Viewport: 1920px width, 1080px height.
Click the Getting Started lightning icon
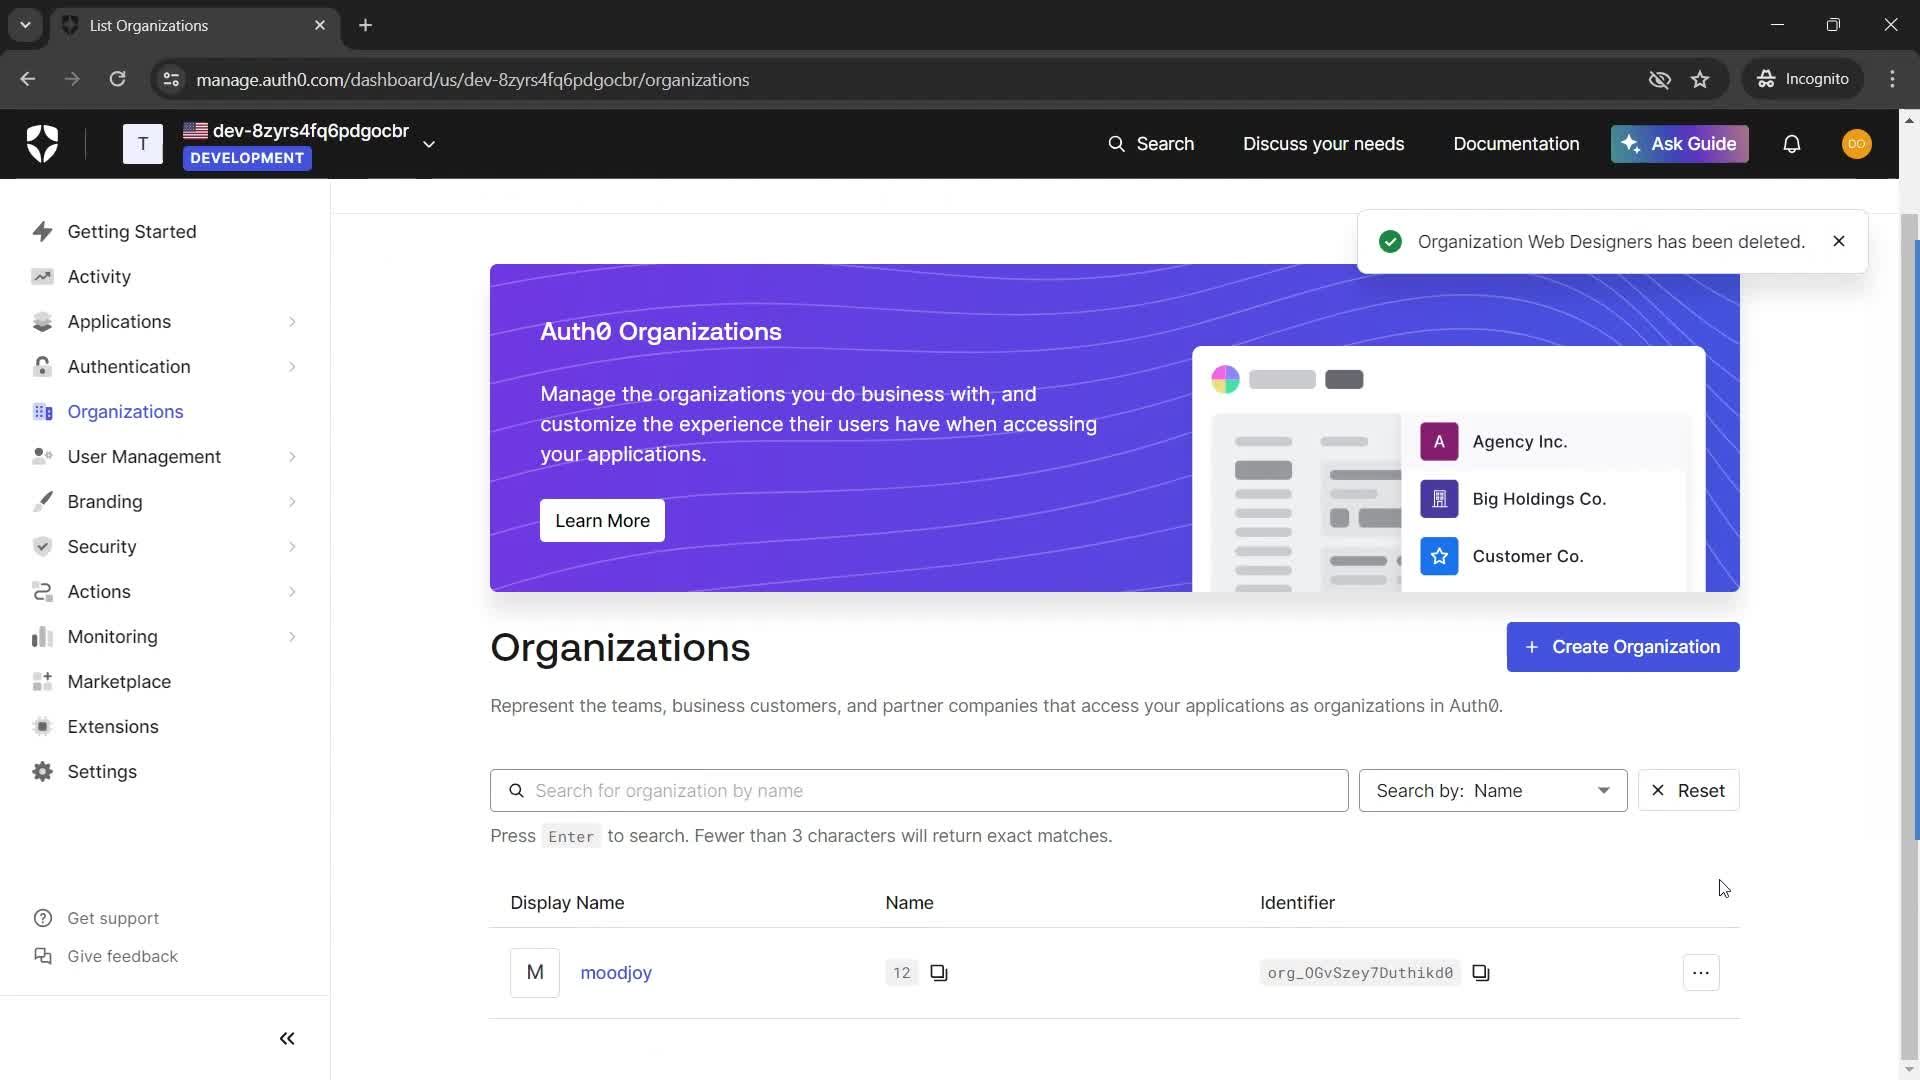point(42,231)
